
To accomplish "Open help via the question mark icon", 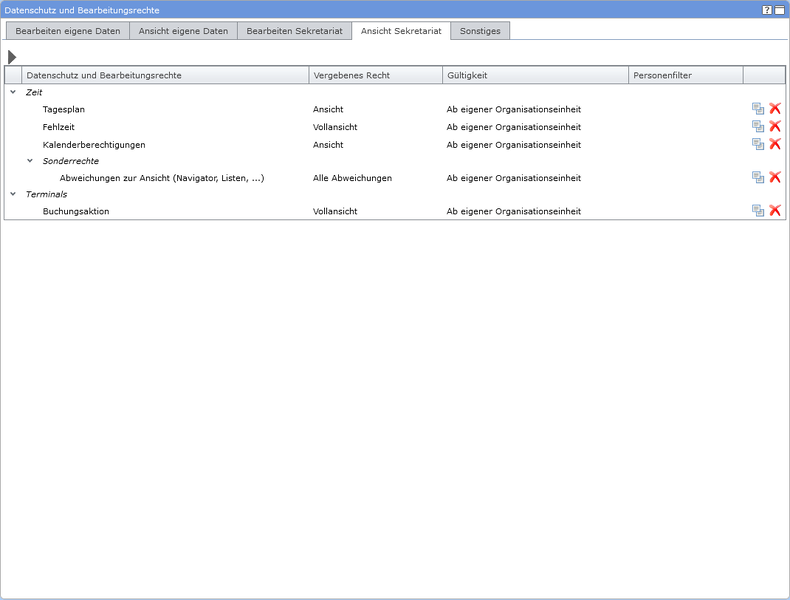I will [x=767, y=9].
